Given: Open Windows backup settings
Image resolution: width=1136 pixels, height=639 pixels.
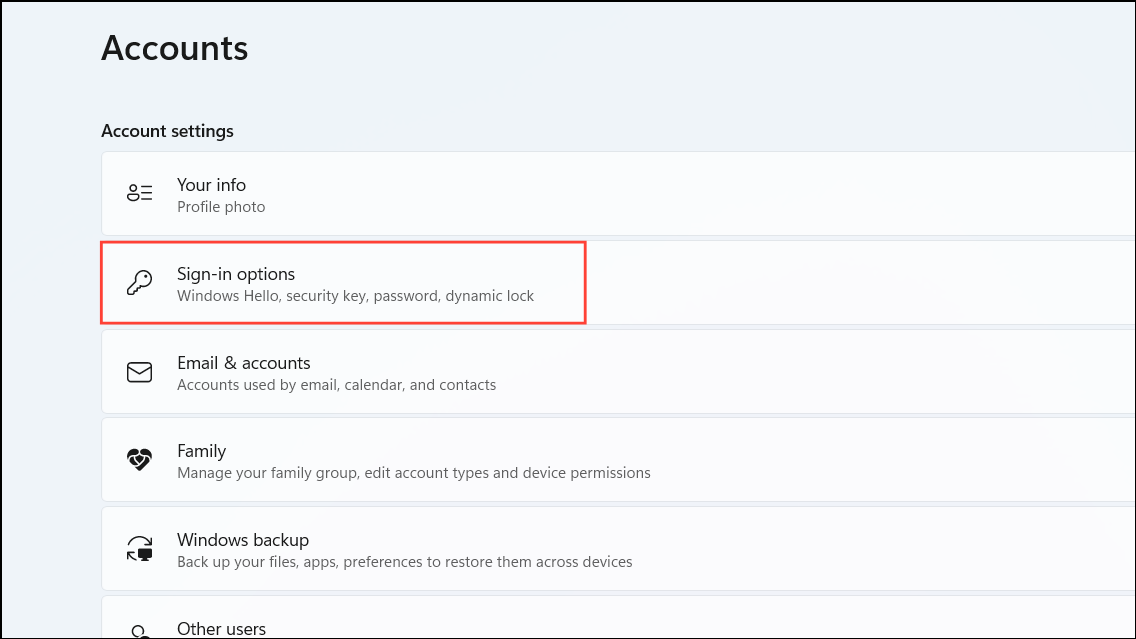Looking at the screenshot, I should pos(618,549).
